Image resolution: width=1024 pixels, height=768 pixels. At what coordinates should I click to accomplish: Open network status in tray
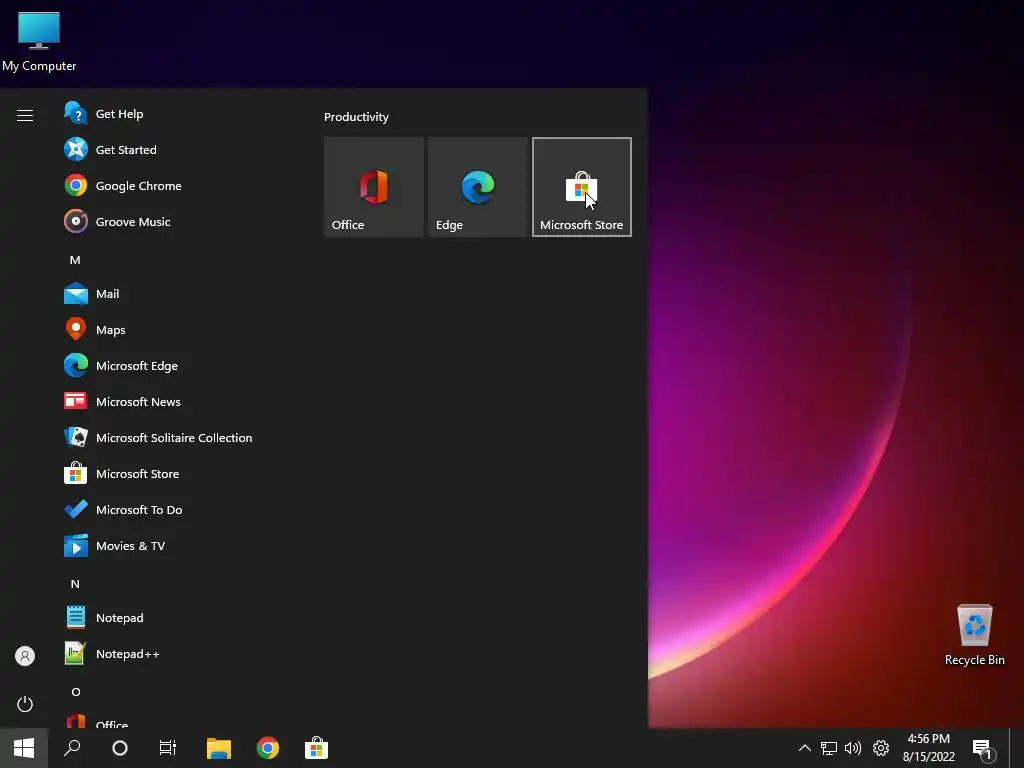coord(829,748)
